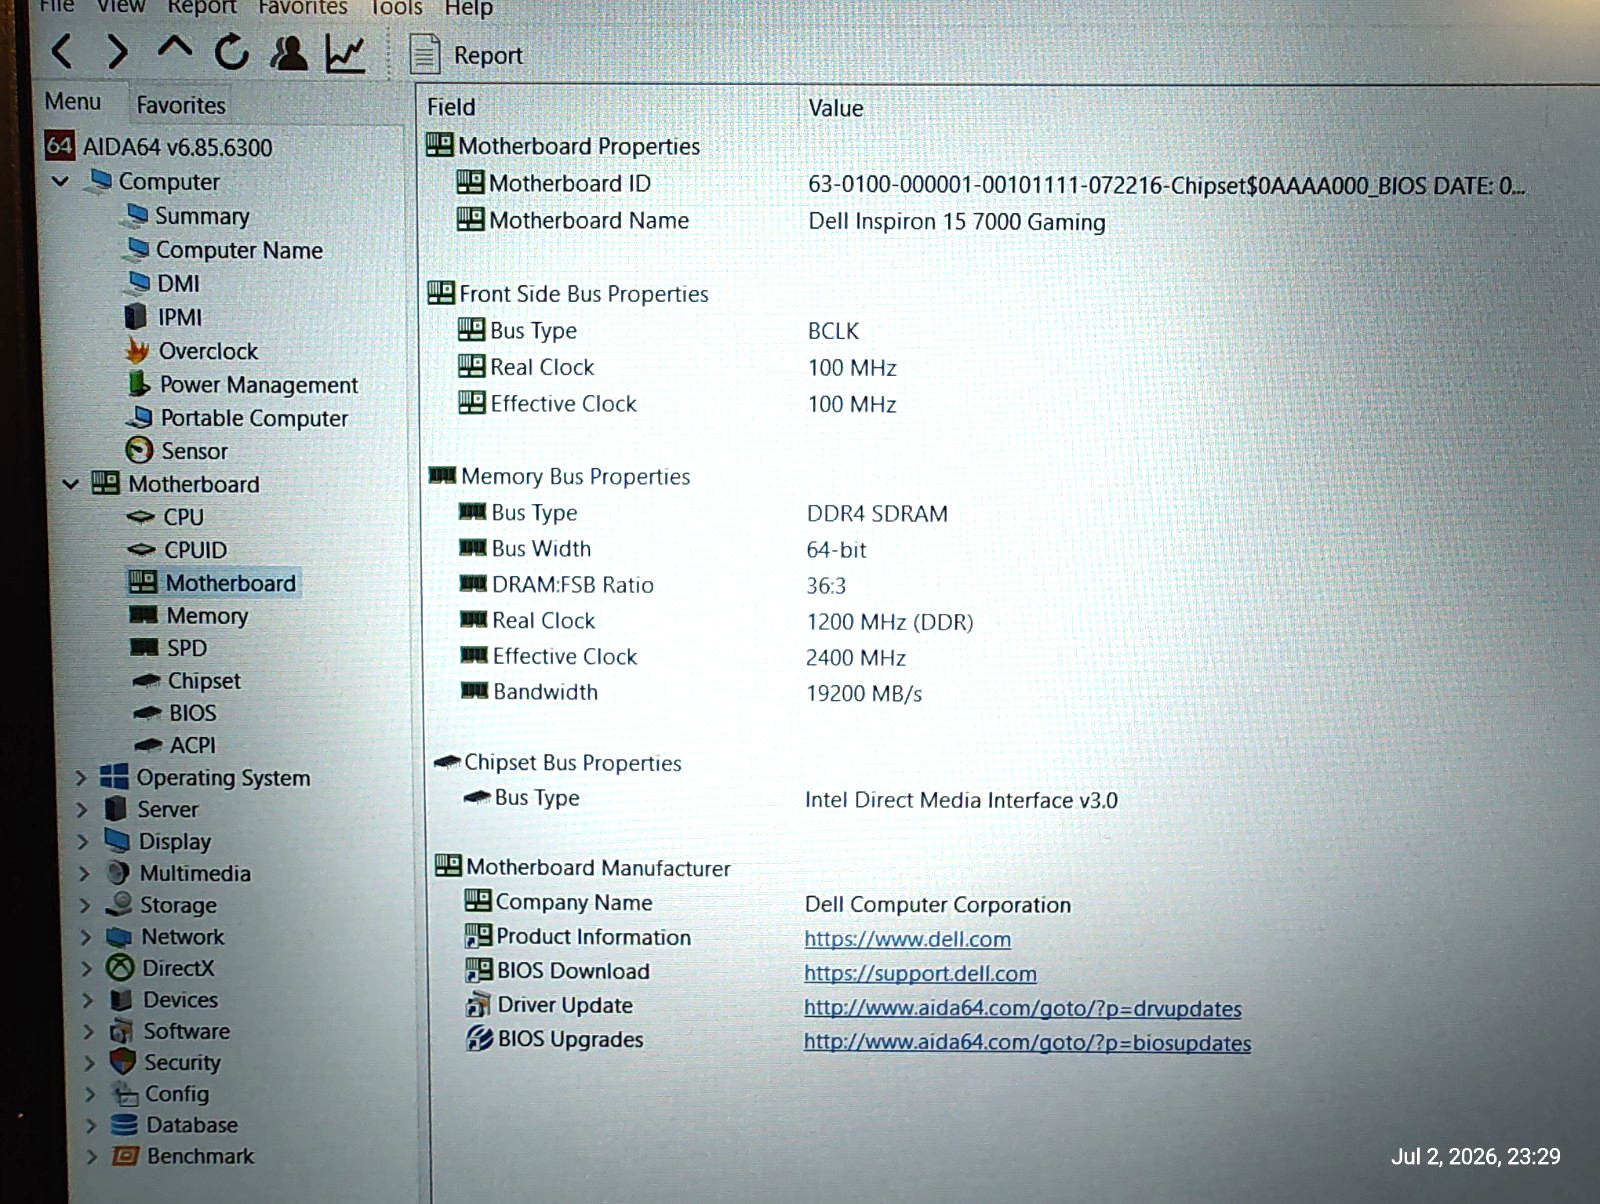Image resolution: width=1600 pixels, height=1204 pixels.
Task: Switch to the Favorites tab
Action: pyautogui.click(x=181, y=105)
